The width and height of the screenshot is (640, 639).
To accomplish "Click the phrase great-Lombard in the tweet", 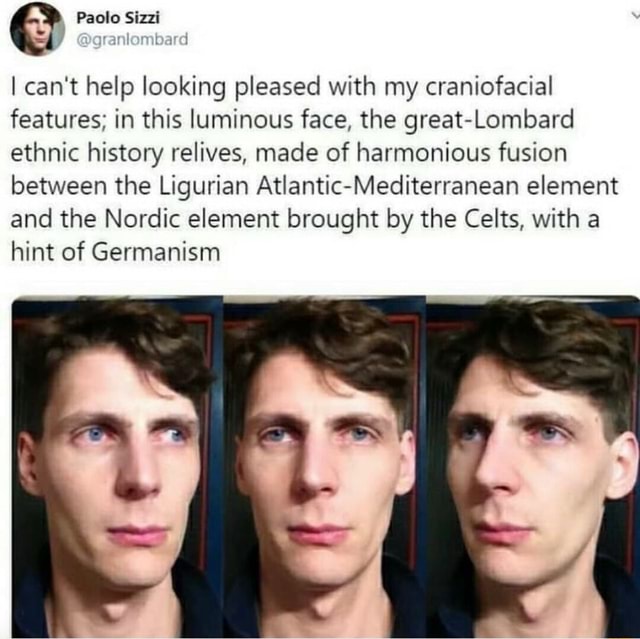I will [x=489, y=120].
